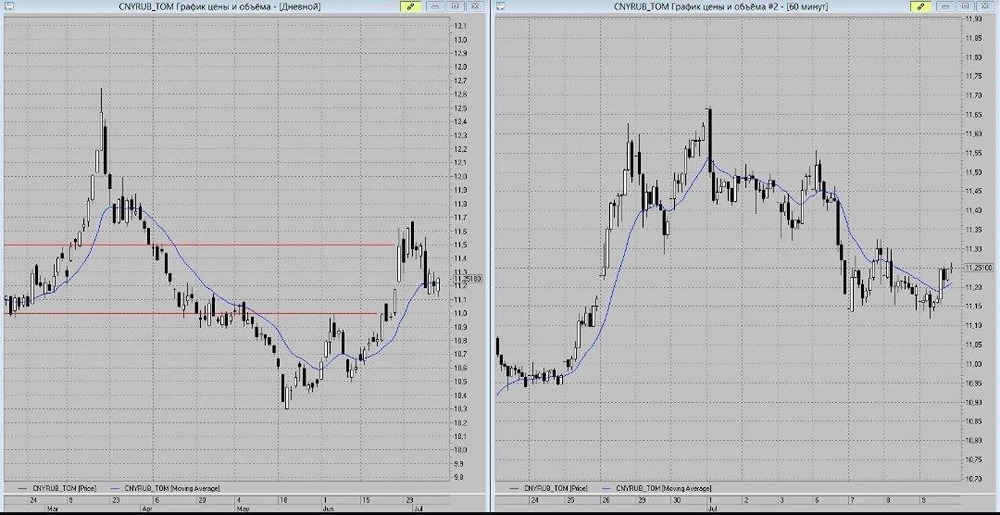Select the lower red horizontal line at 11.0
The width and height of the screenshot is (1000, 515).
191,313
